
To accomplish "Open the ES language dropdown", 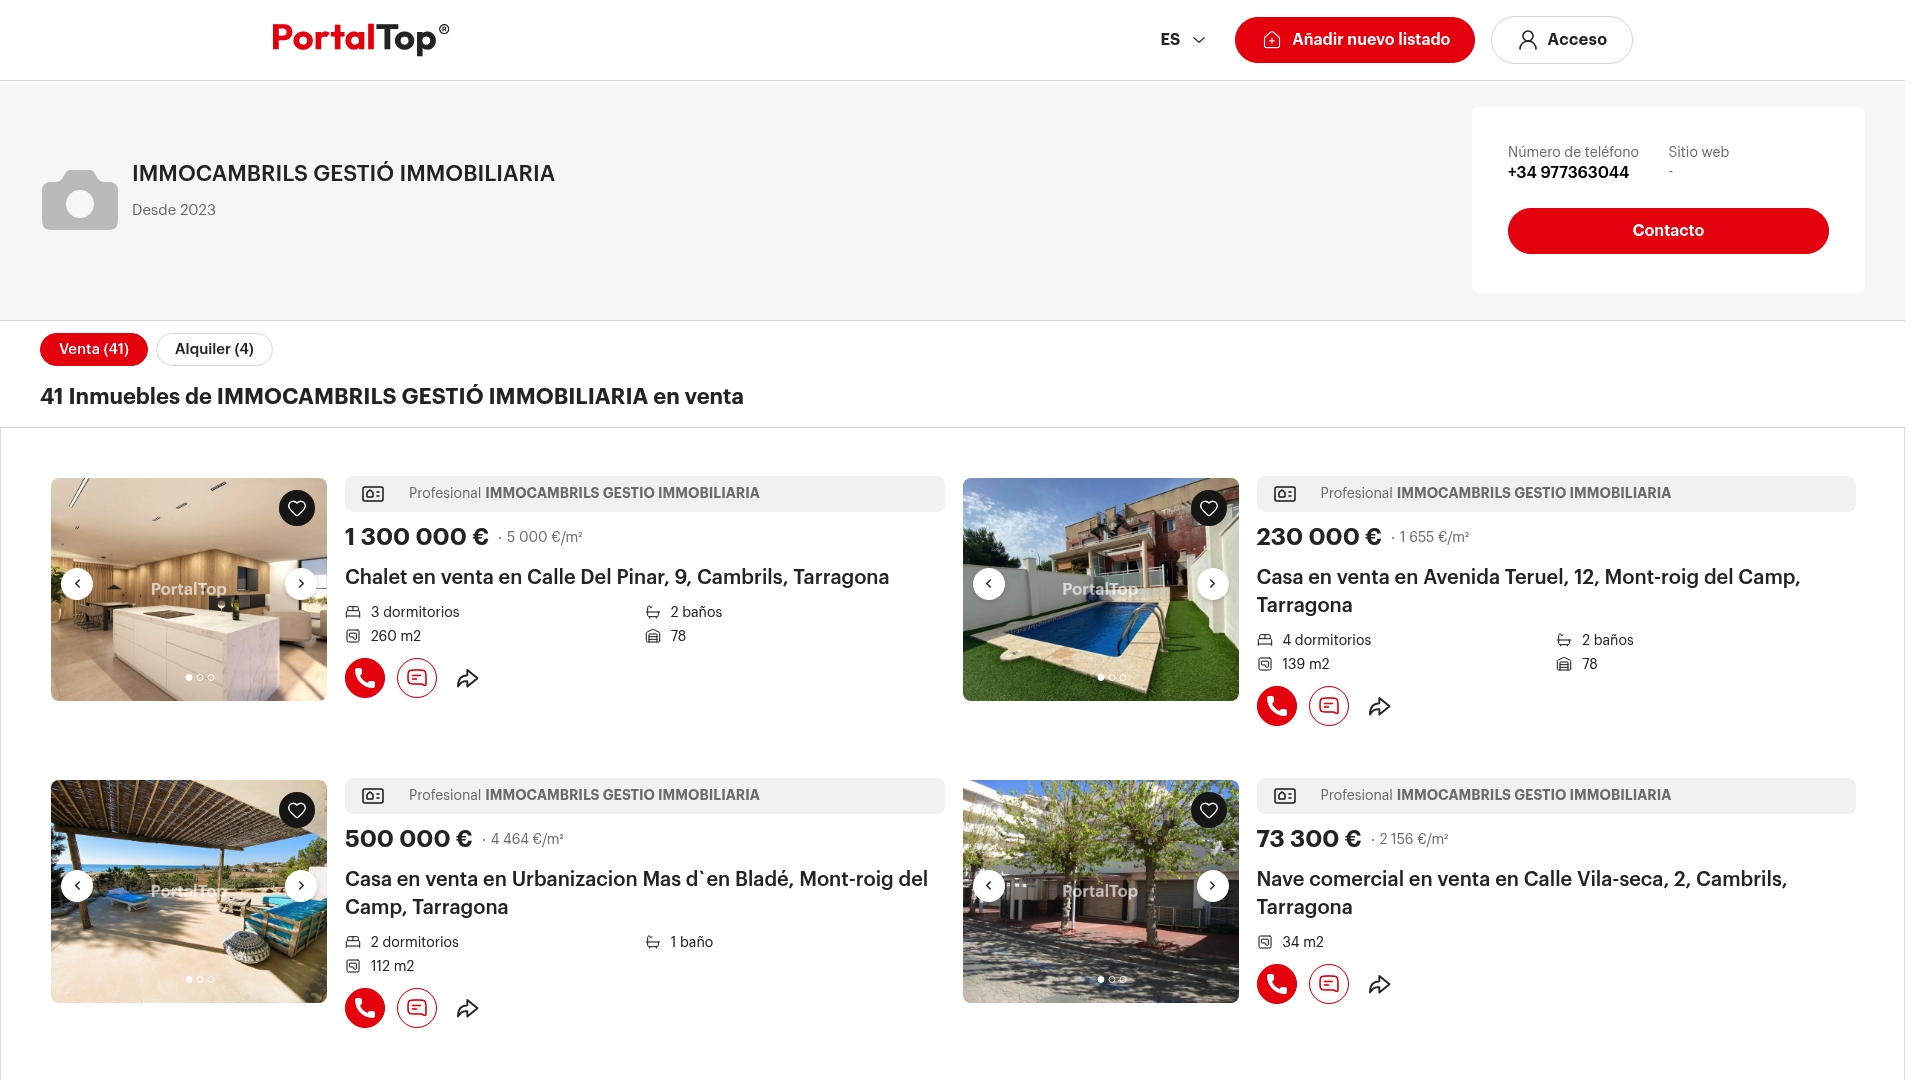I will pyautogui.click(x=1183, y=40).
